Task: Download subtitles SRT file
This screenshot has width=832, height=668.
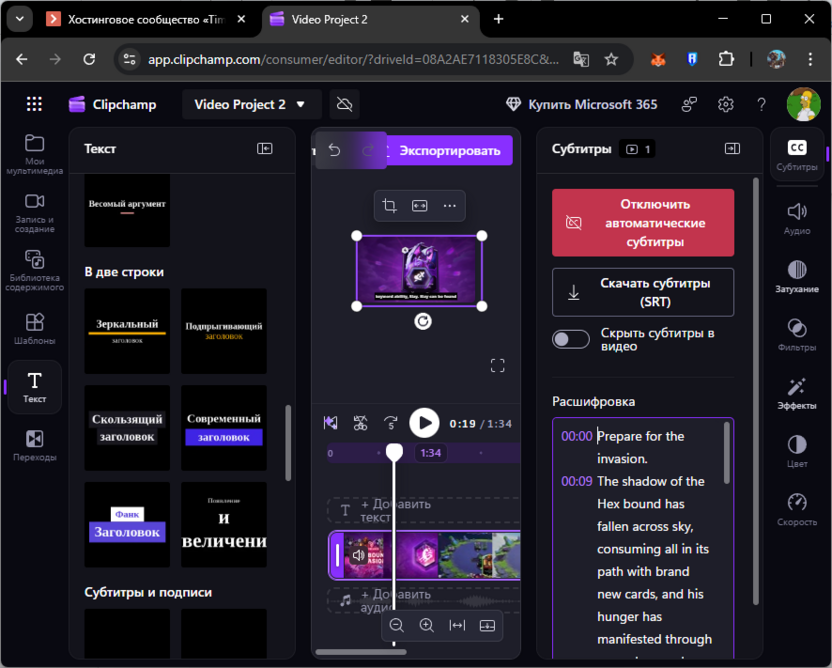Action: pyautogui.click(x=643, y=292)
